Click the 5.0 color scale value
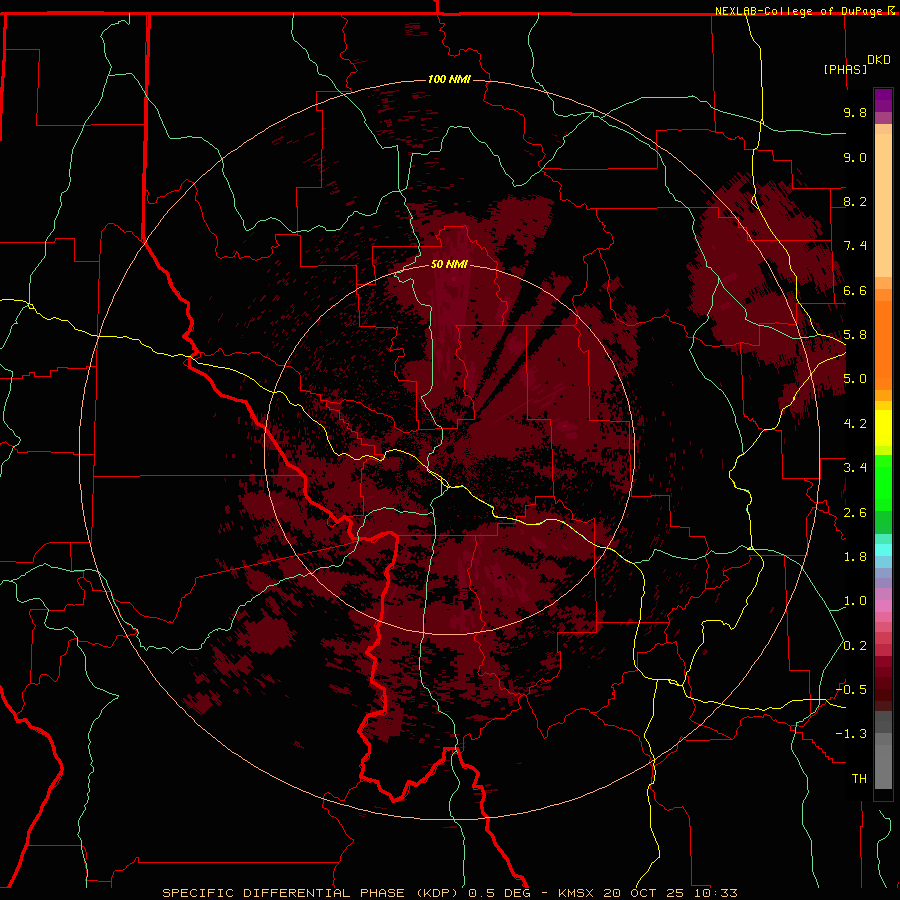This screenshot has width=900, height=900. 855,379
